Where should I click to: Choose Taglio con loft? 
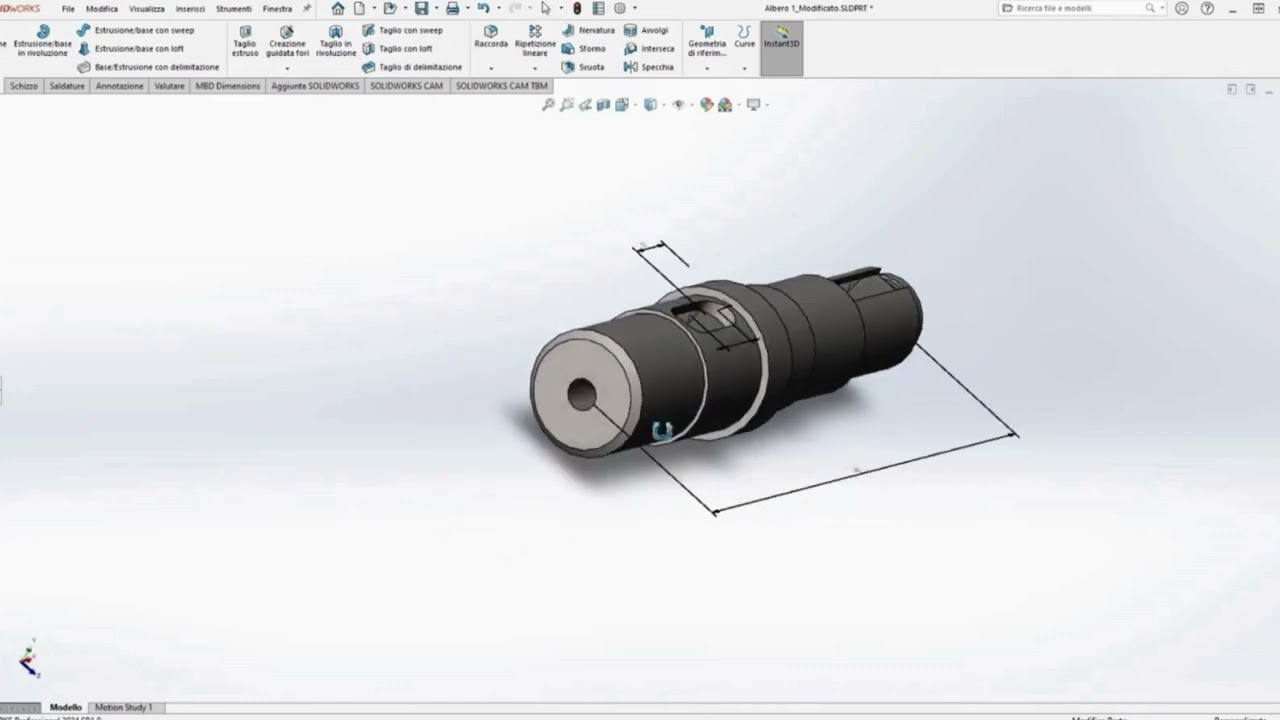pyautogui.click(x=397, y=48)
